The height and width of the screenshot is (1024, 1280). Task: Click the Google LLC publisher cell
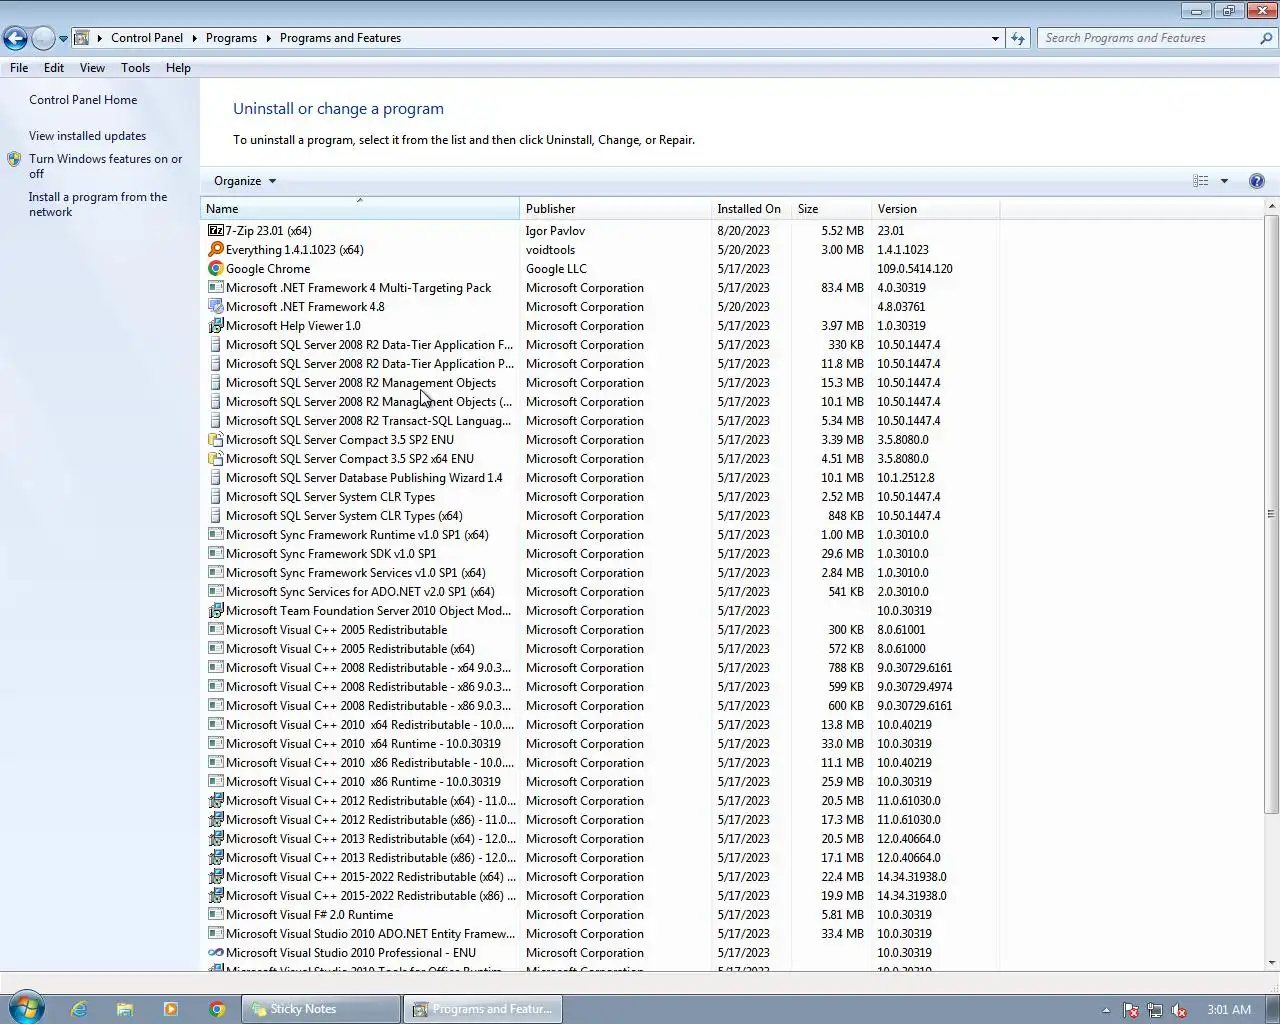pos(556,269)
